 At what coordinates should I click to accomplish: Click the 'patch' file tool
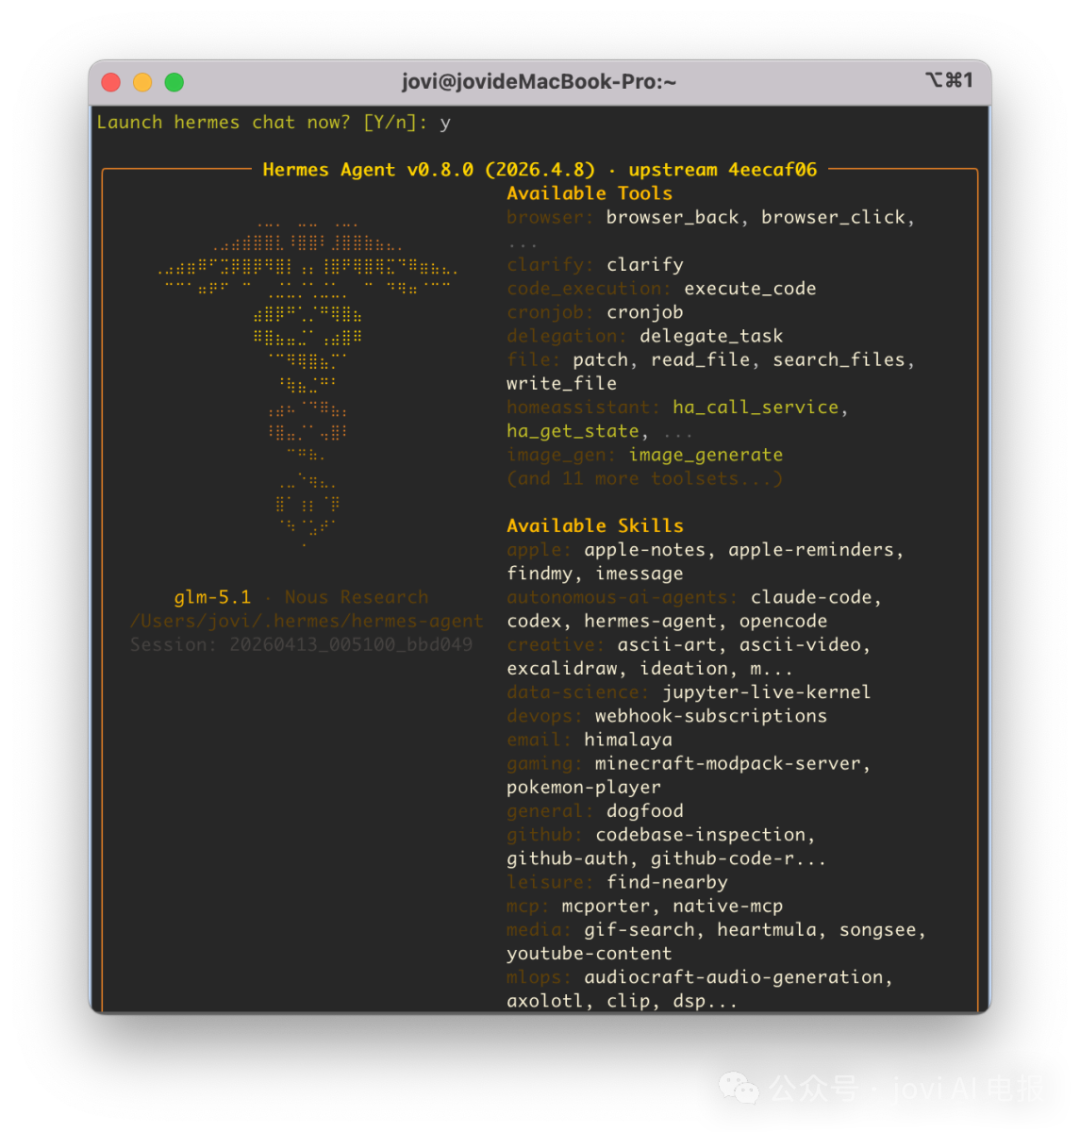coord(601,360)
